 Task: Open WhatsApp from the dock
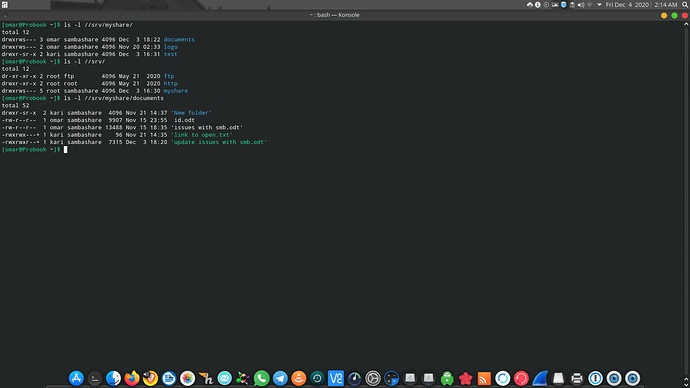261,378
